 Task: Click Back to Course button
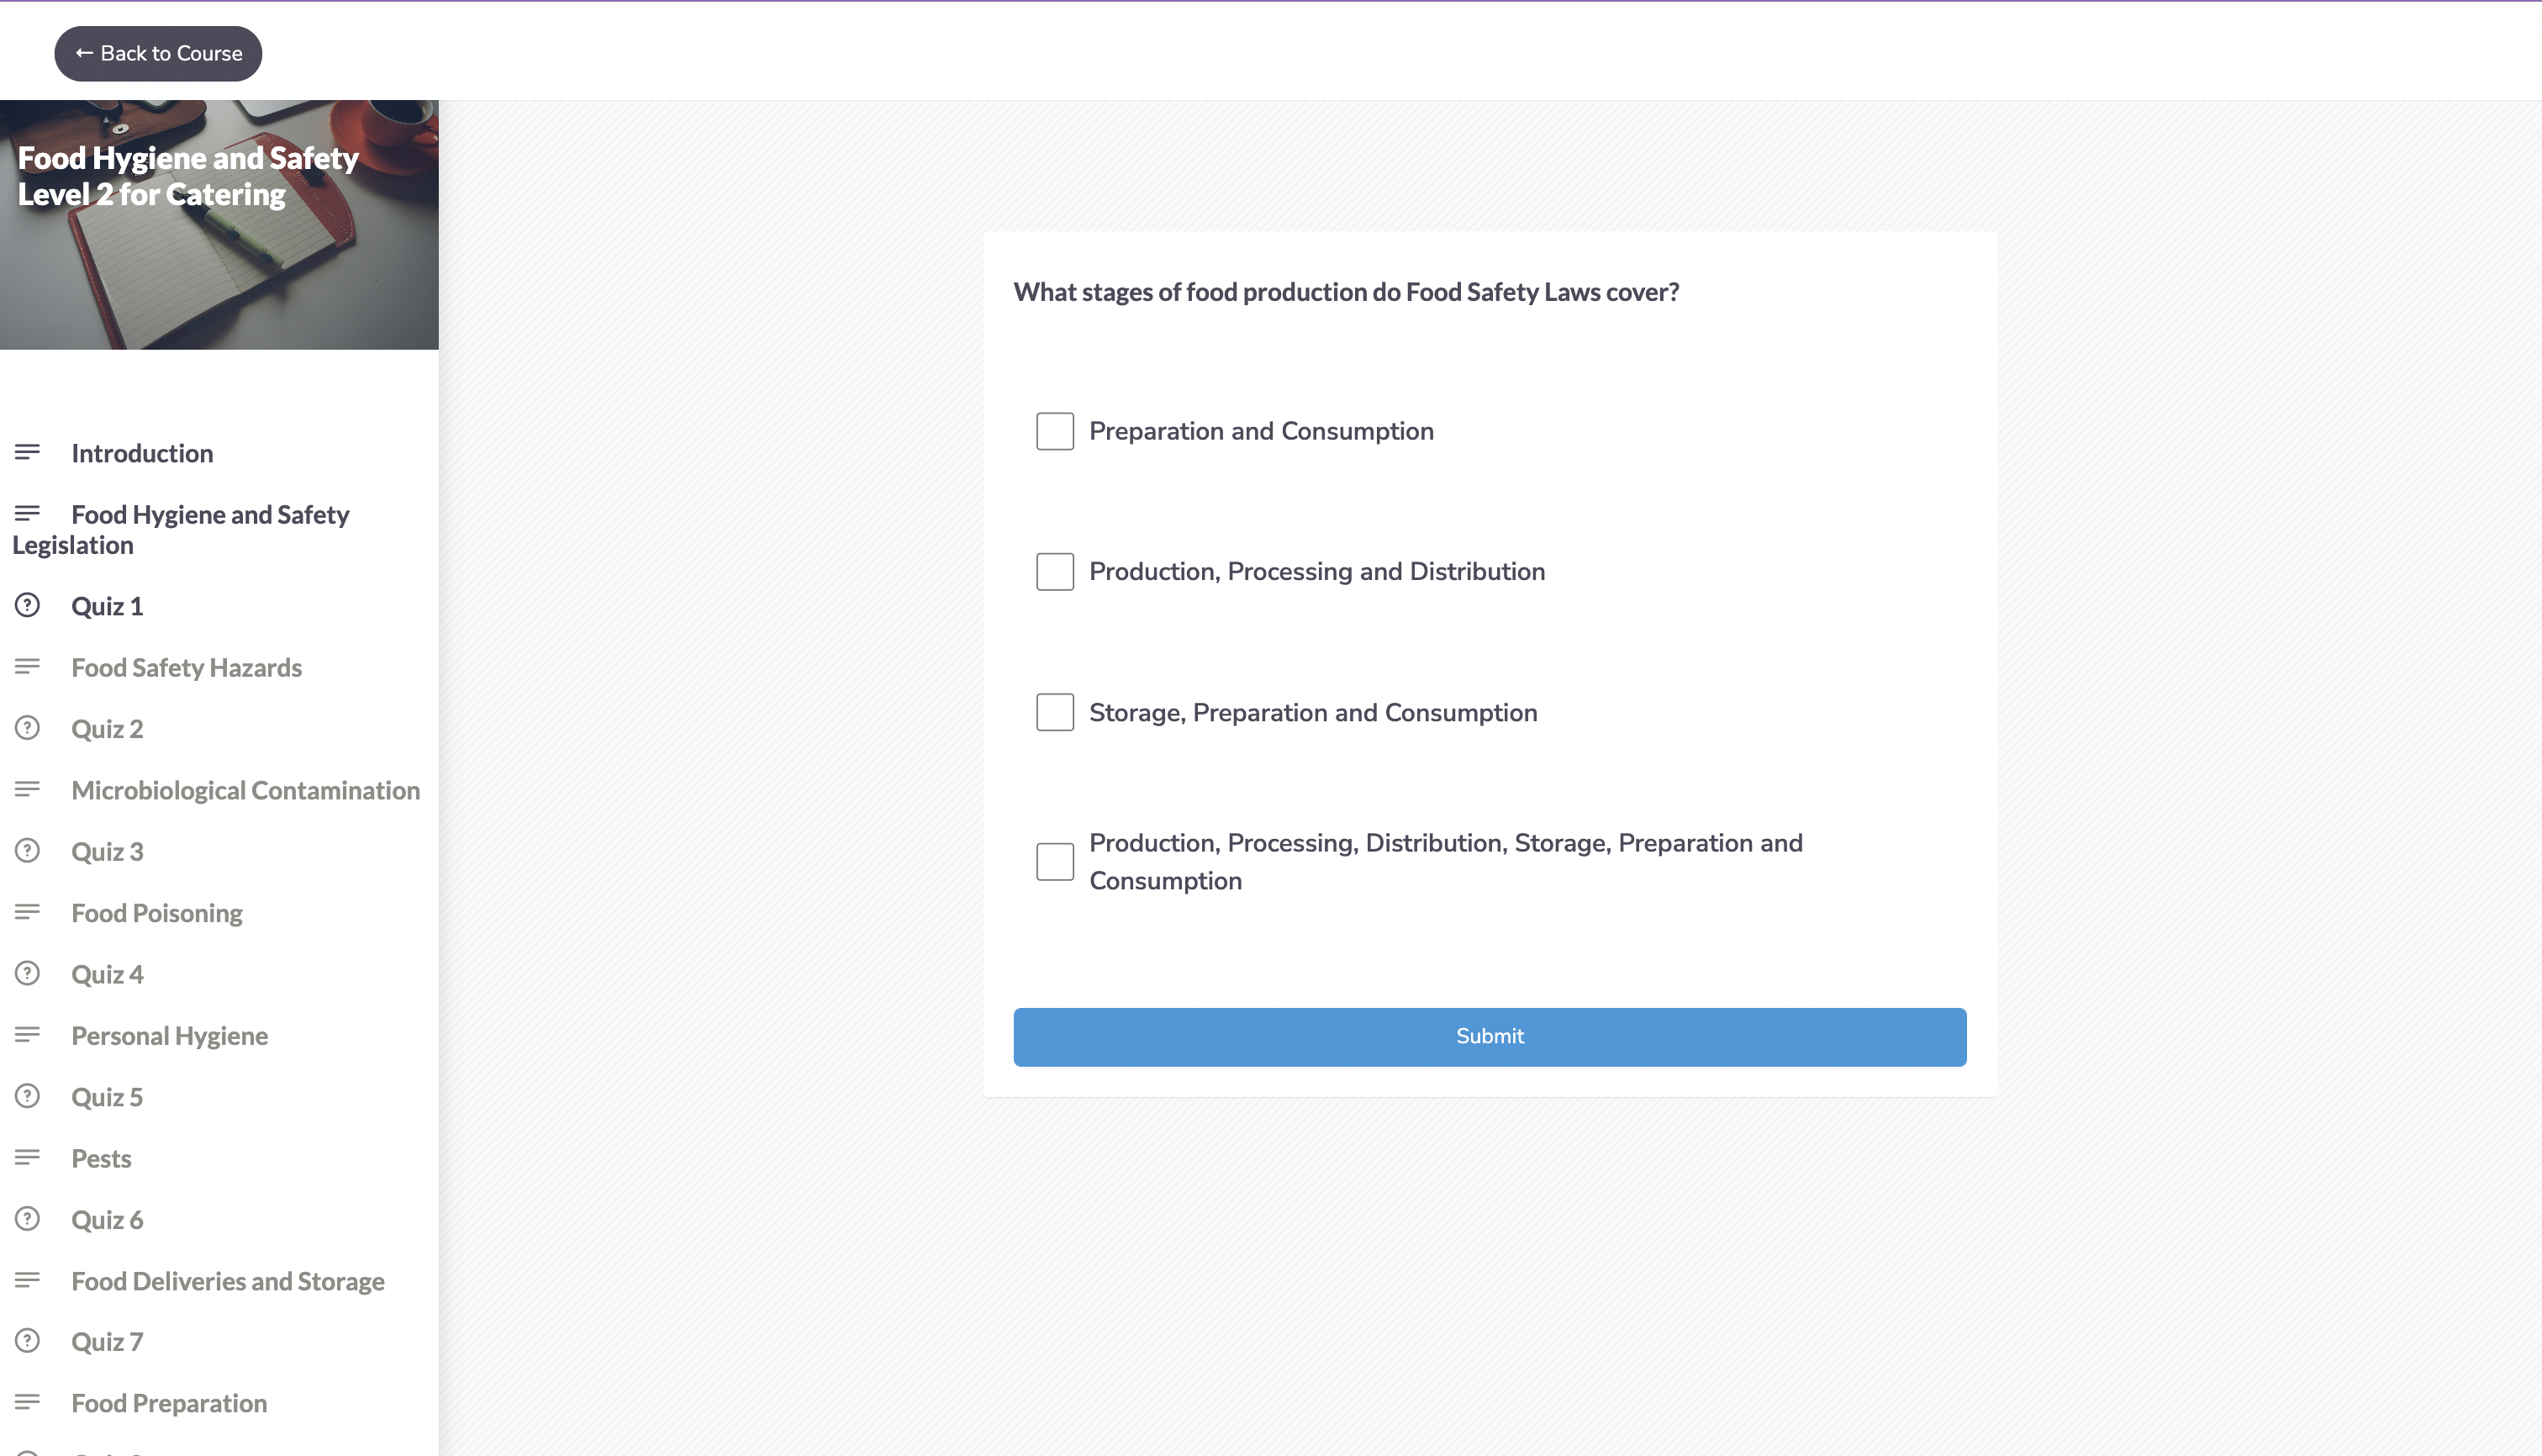pyautogui.click(x=158, y=54)
